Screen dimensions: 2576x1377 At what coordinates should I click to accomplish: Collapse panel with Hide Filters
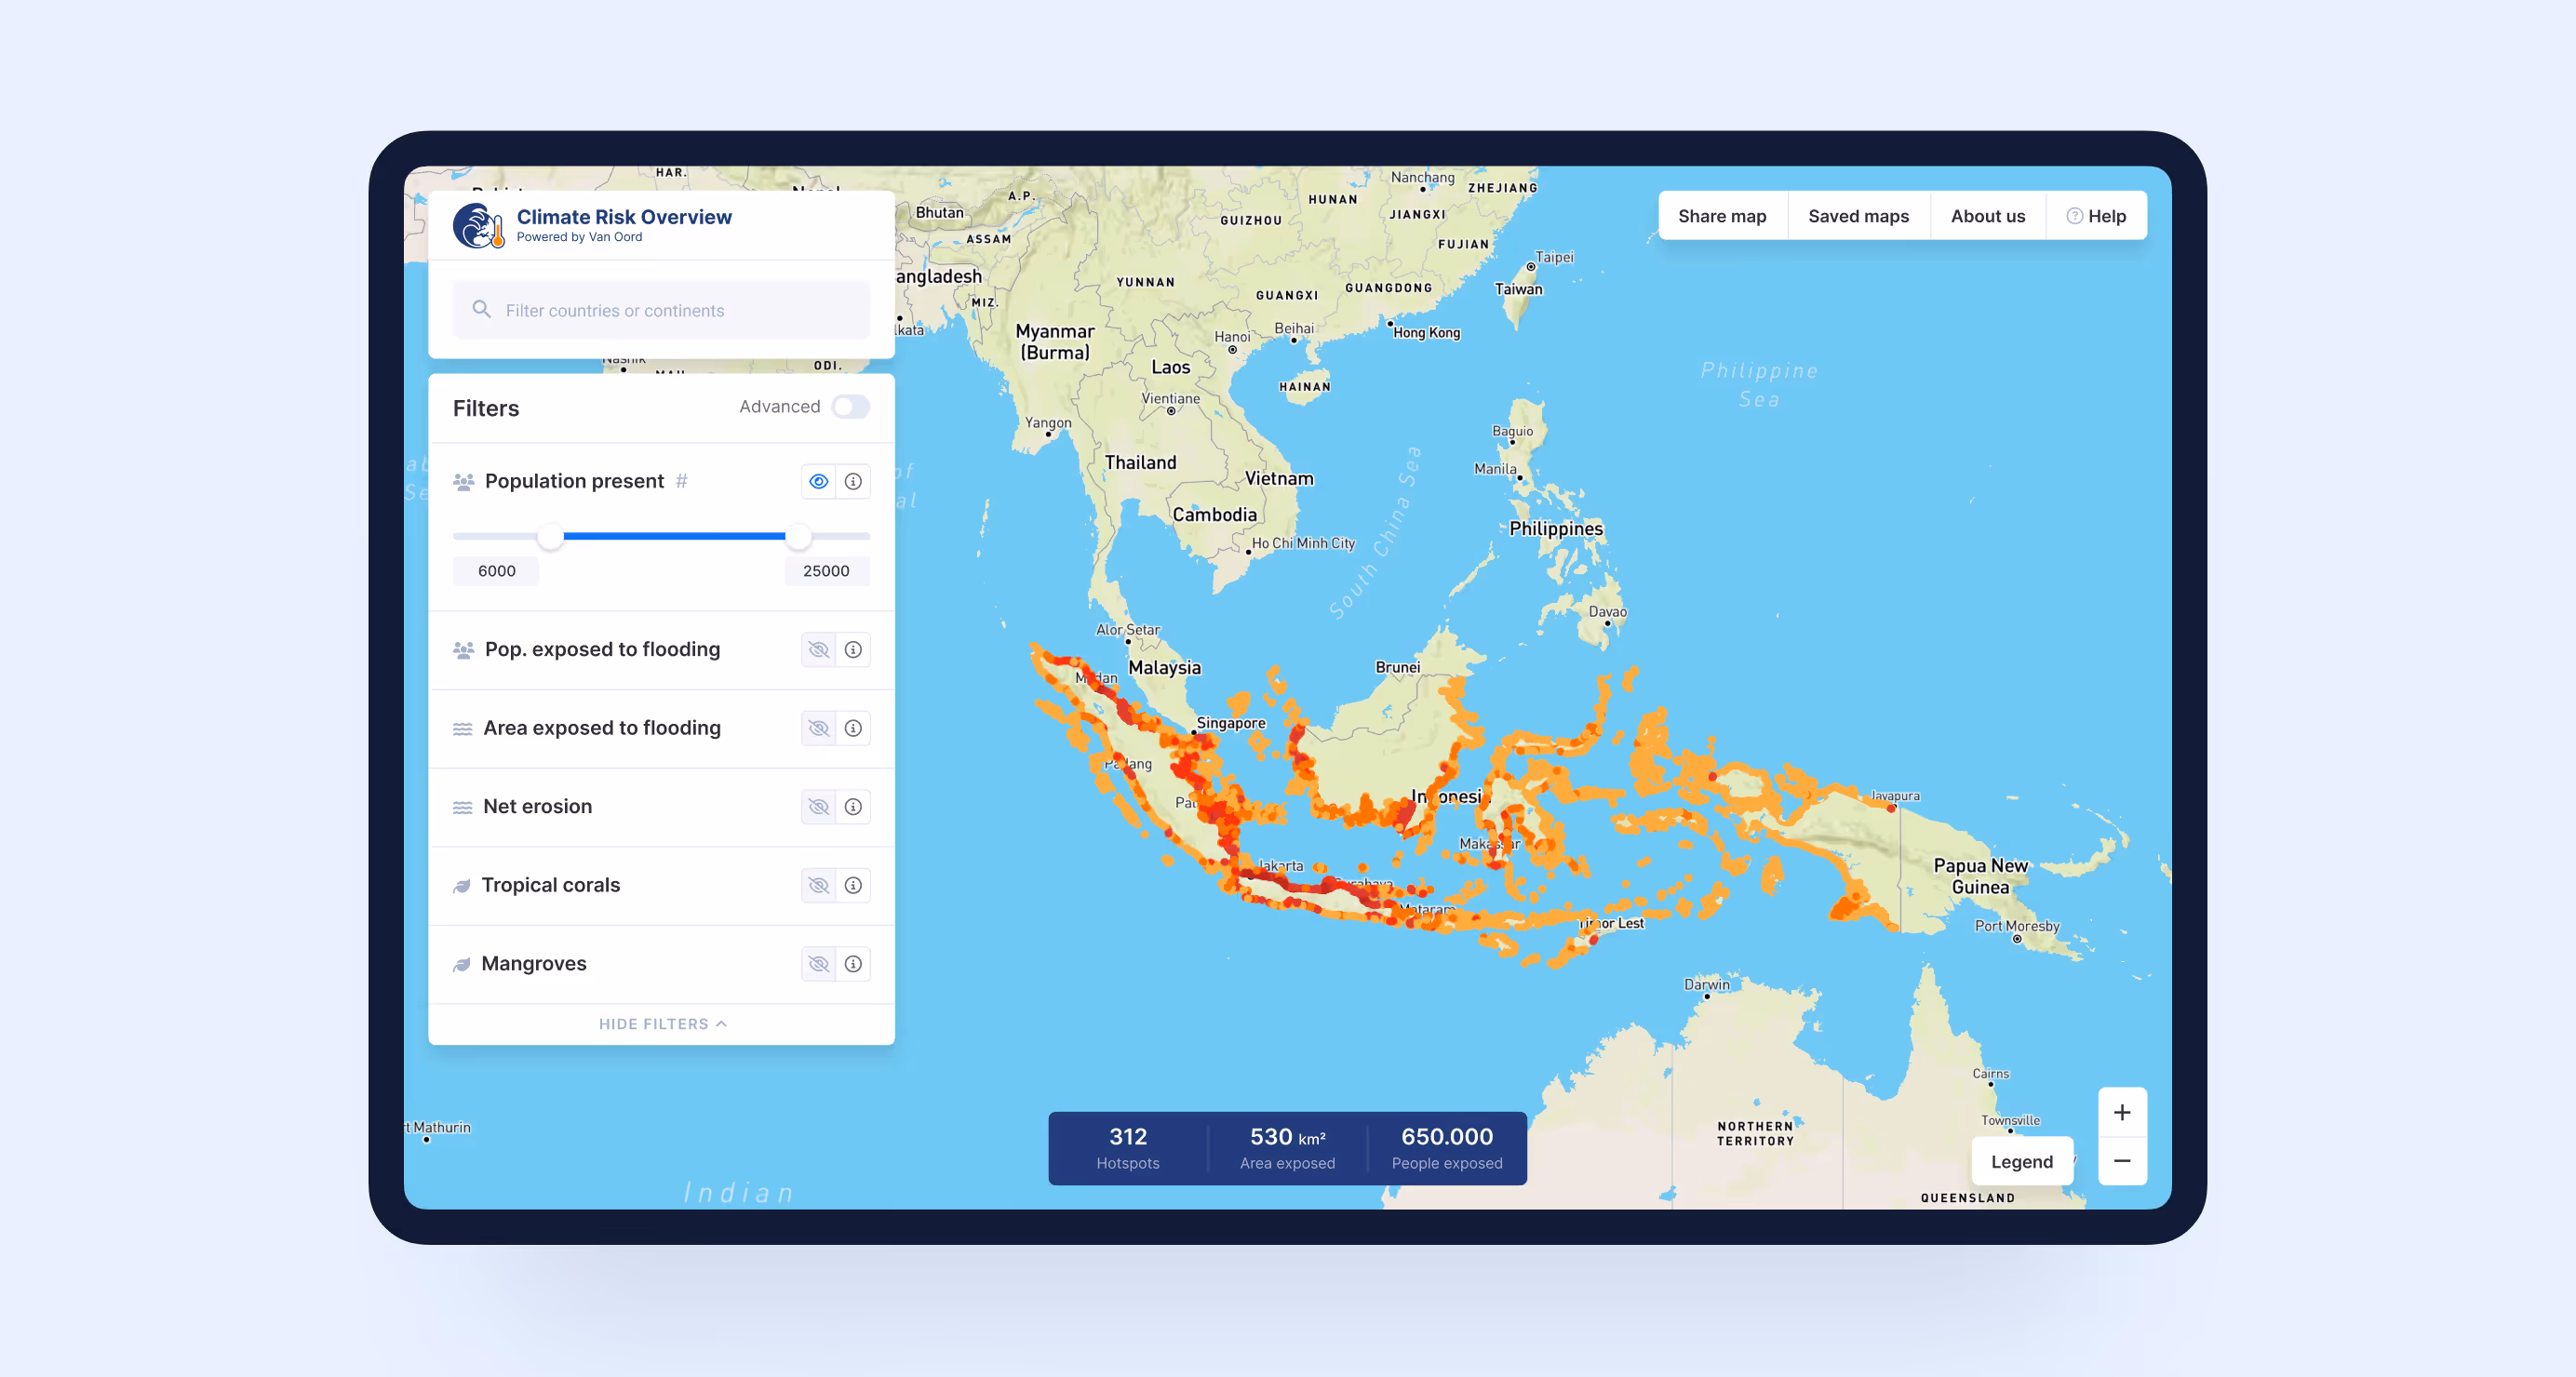[661, 1024]
